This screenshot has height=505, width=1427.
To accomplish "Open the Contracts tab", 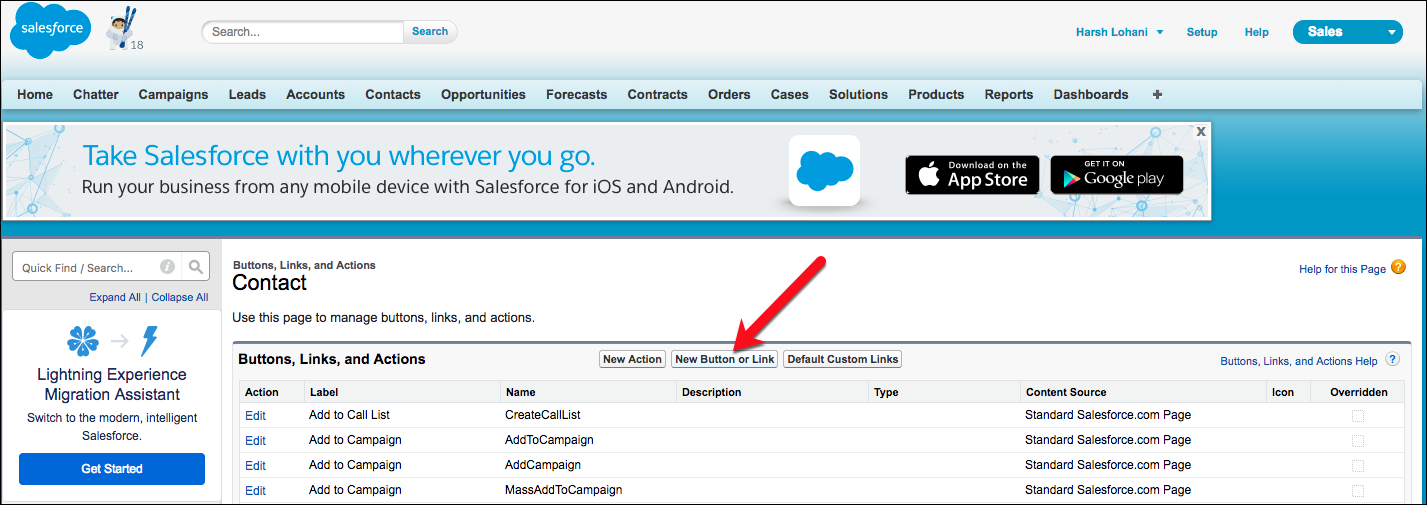I will tap(657, 94).
